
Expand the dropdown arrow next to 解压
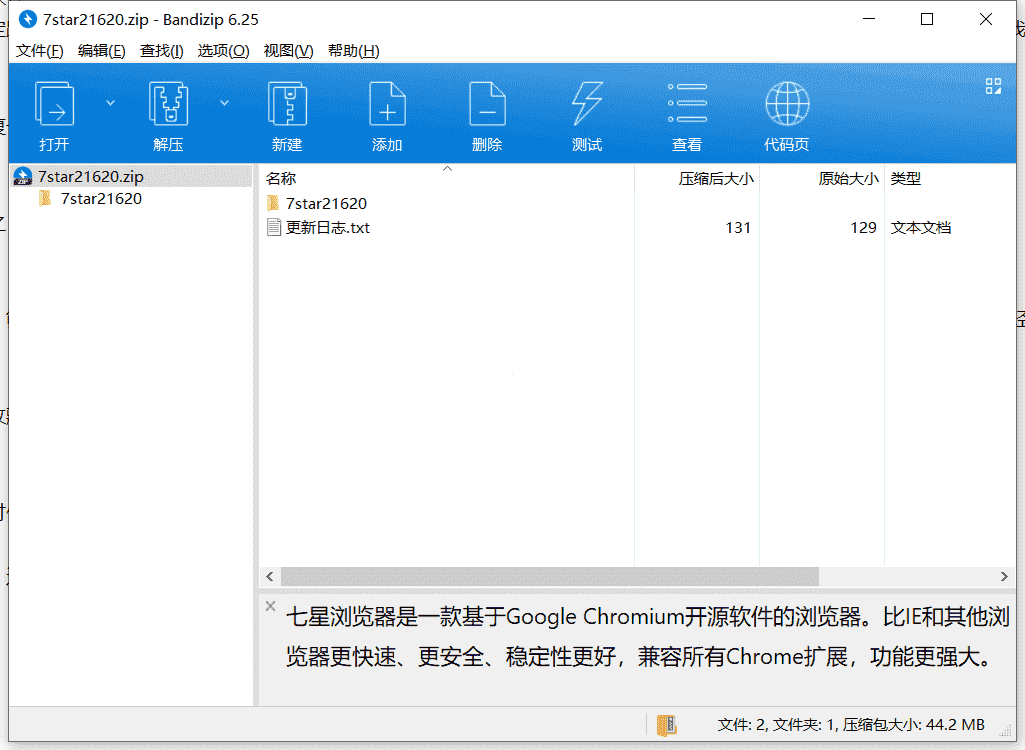(x=224, y=103)
